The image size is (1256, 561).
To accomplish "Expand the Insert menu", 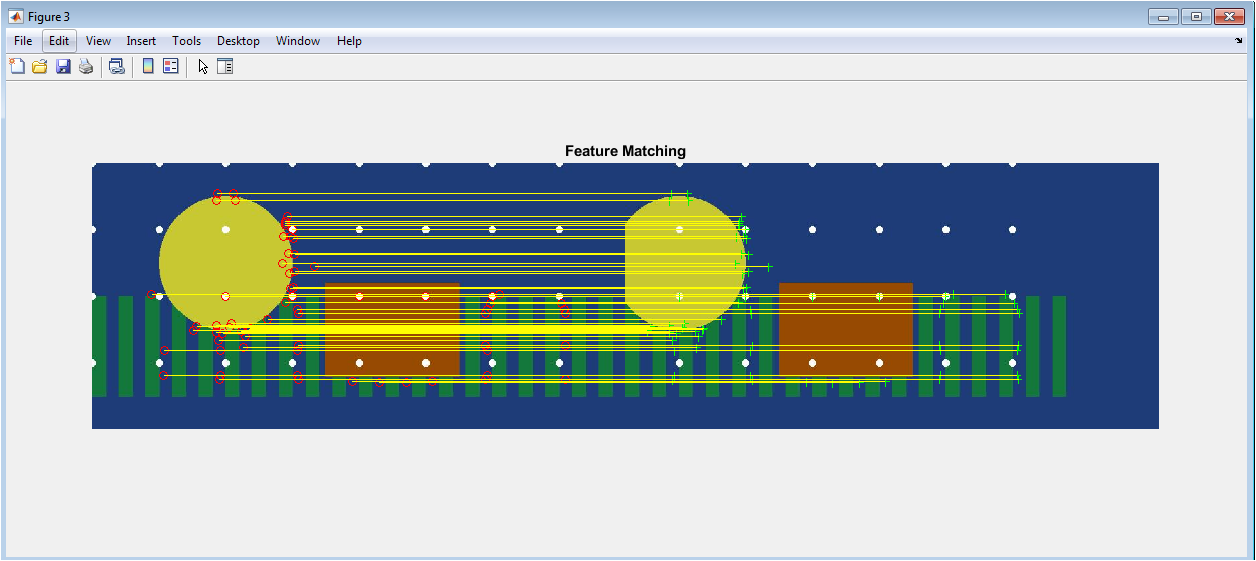I will (x=141, y=41).
